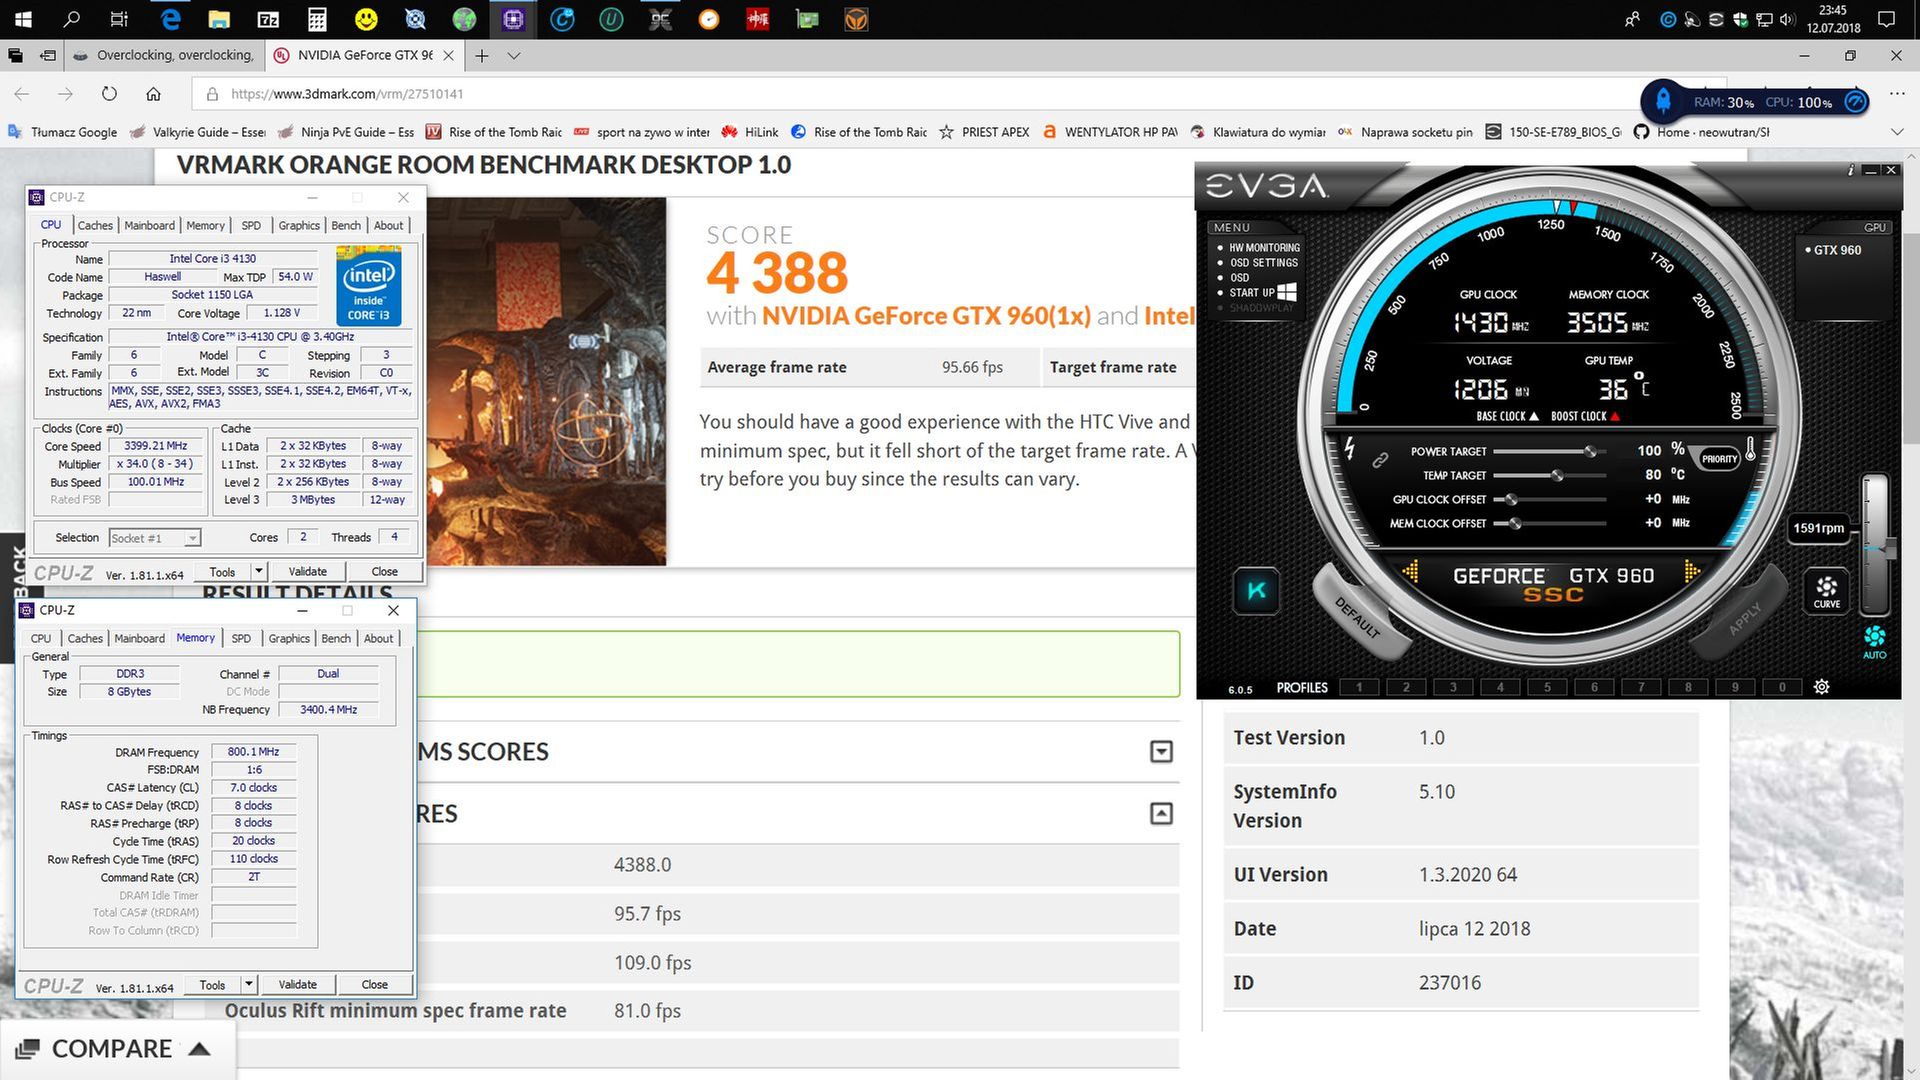Screen dimensions: 1920x1080
Task: Open SPD tab in lower CPU-Z window
Action: (241, 638)
